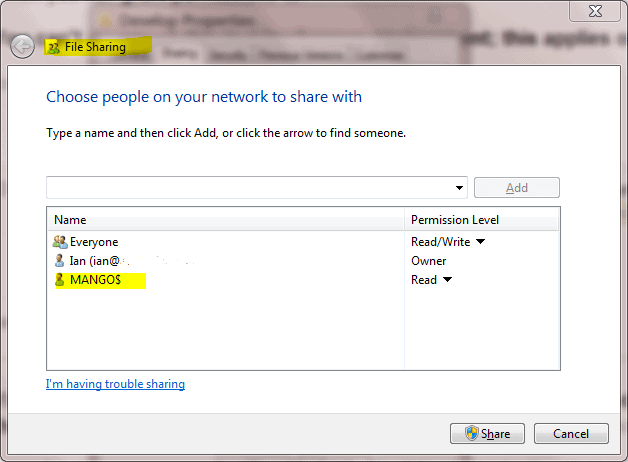The width and height of the screenshot is (628, 462).
Task: Click the shield icon on the Share button
Action: pyautogui.click(x=471, y=434)
